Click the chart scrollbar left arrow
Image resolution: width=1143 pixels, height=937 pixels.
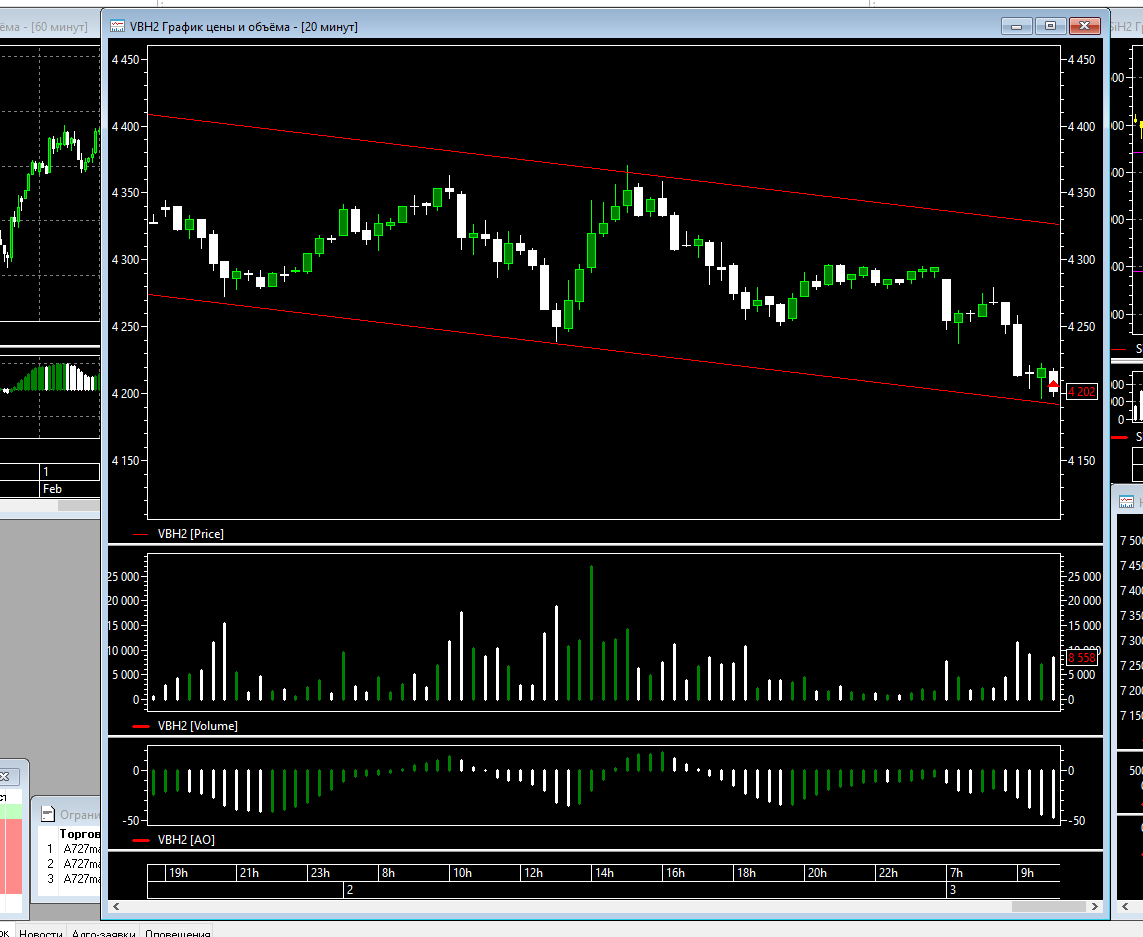click(116, 906)
